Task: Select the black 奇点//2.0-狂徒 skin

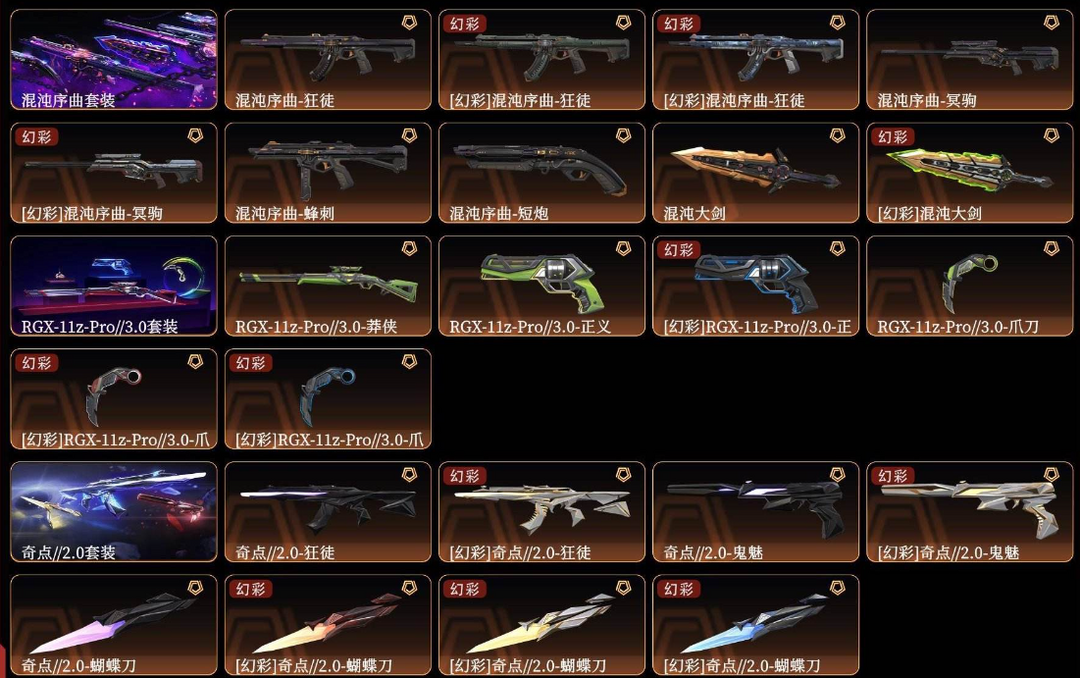Action: pos(328,512)
